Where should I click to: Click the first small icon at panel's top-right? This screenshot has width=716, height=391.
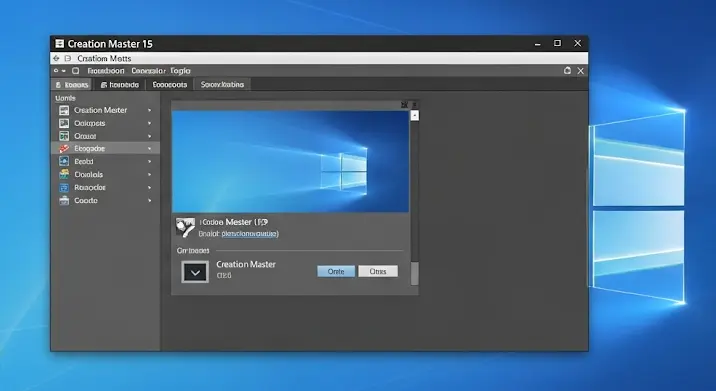pyautogui.click(x=404, y=105)
